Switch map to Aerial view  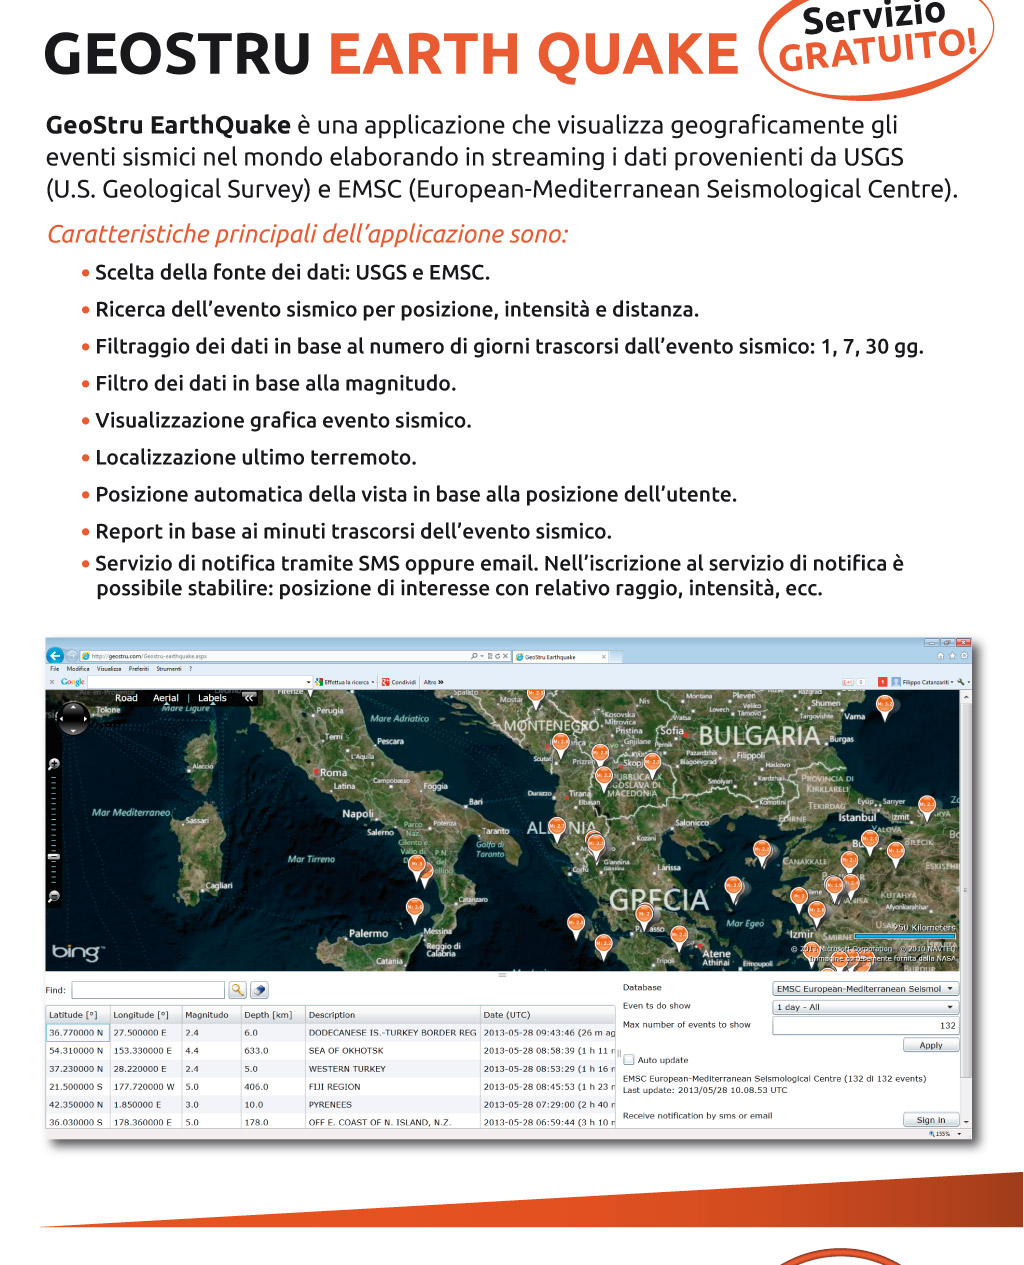click(165, 698)
